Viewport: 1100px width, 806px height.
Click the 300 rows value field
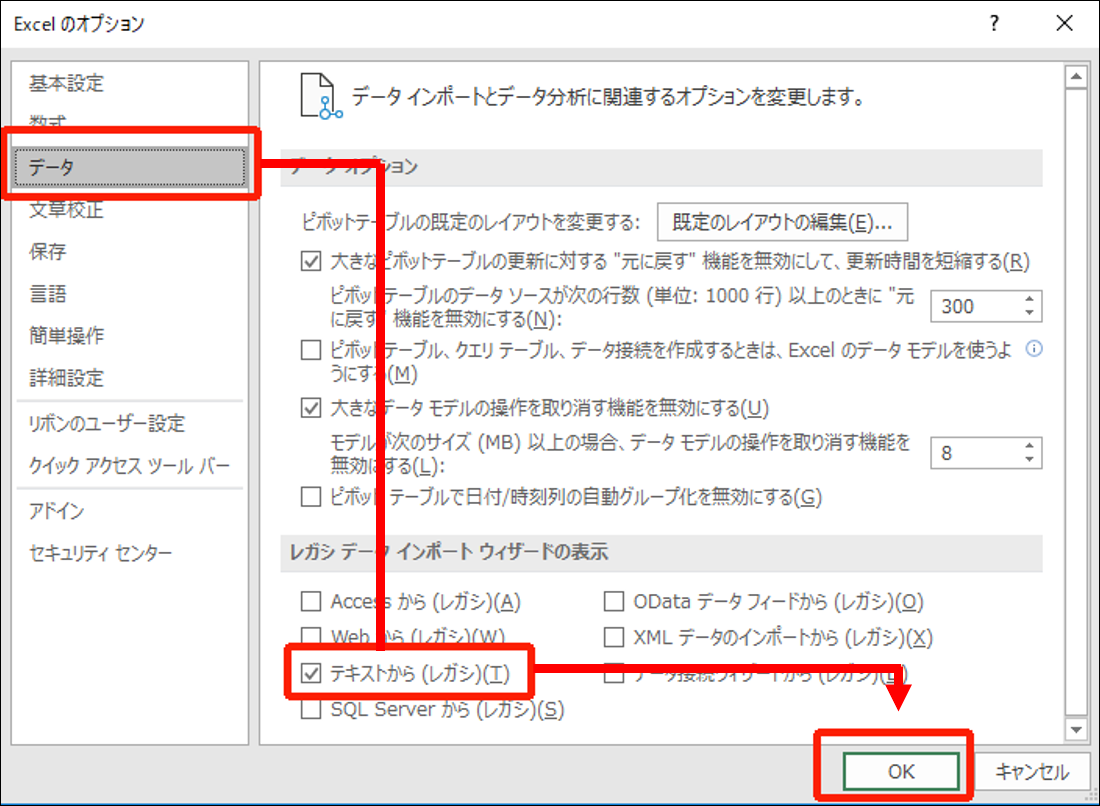click(975, 307)
